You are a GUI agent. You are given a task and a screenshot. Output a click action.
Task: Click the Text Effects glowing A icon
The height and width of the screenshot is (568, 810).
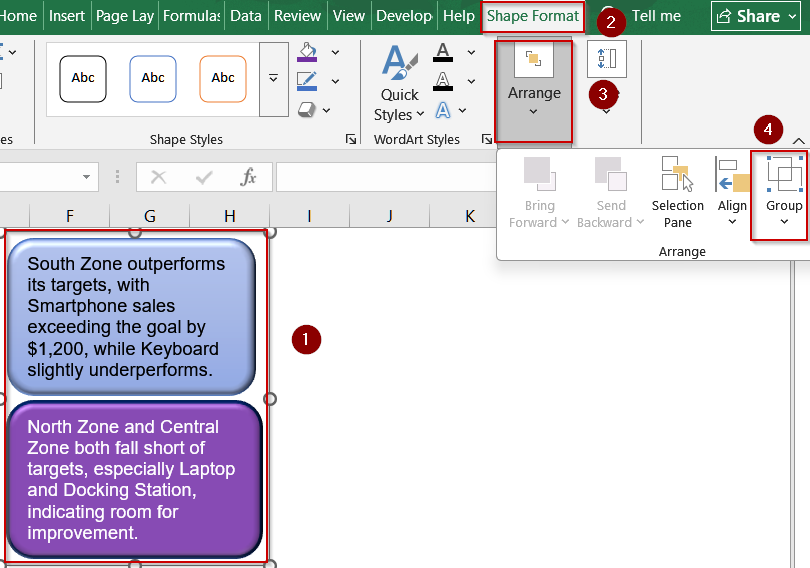click(443, 110)
